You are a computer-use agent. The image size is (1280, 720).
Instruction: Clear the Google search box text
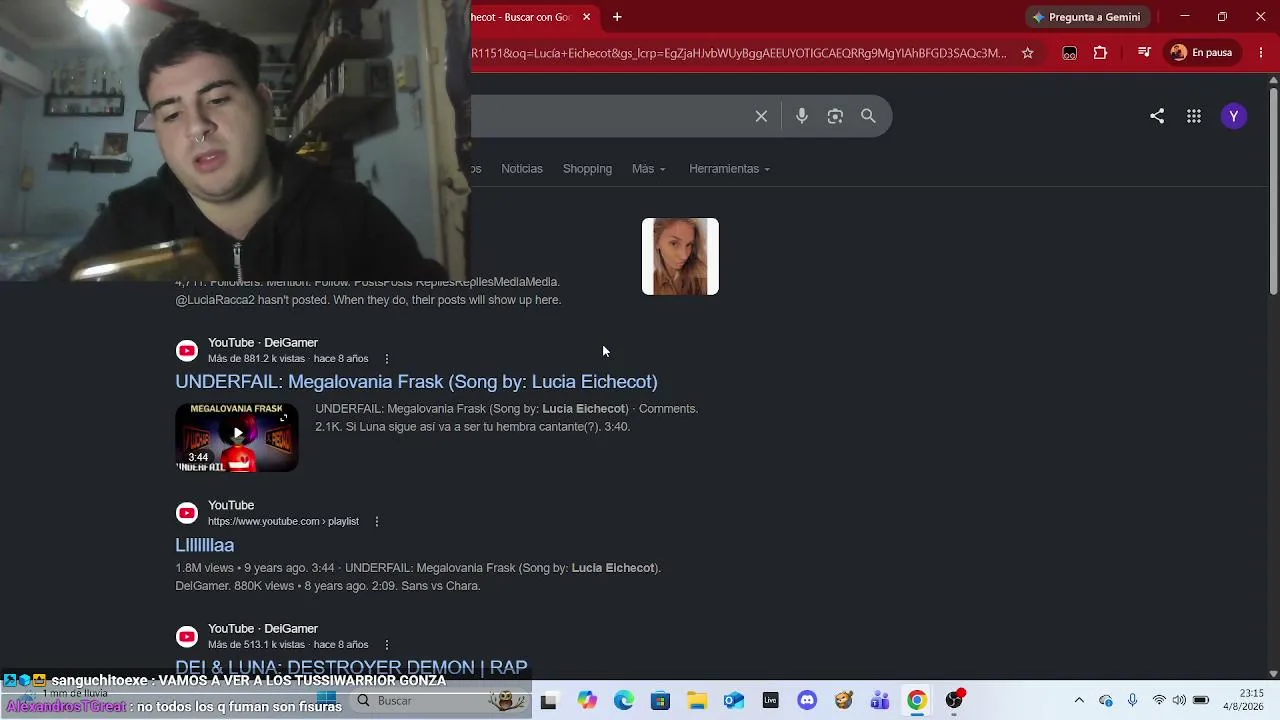tap(761, 116)
